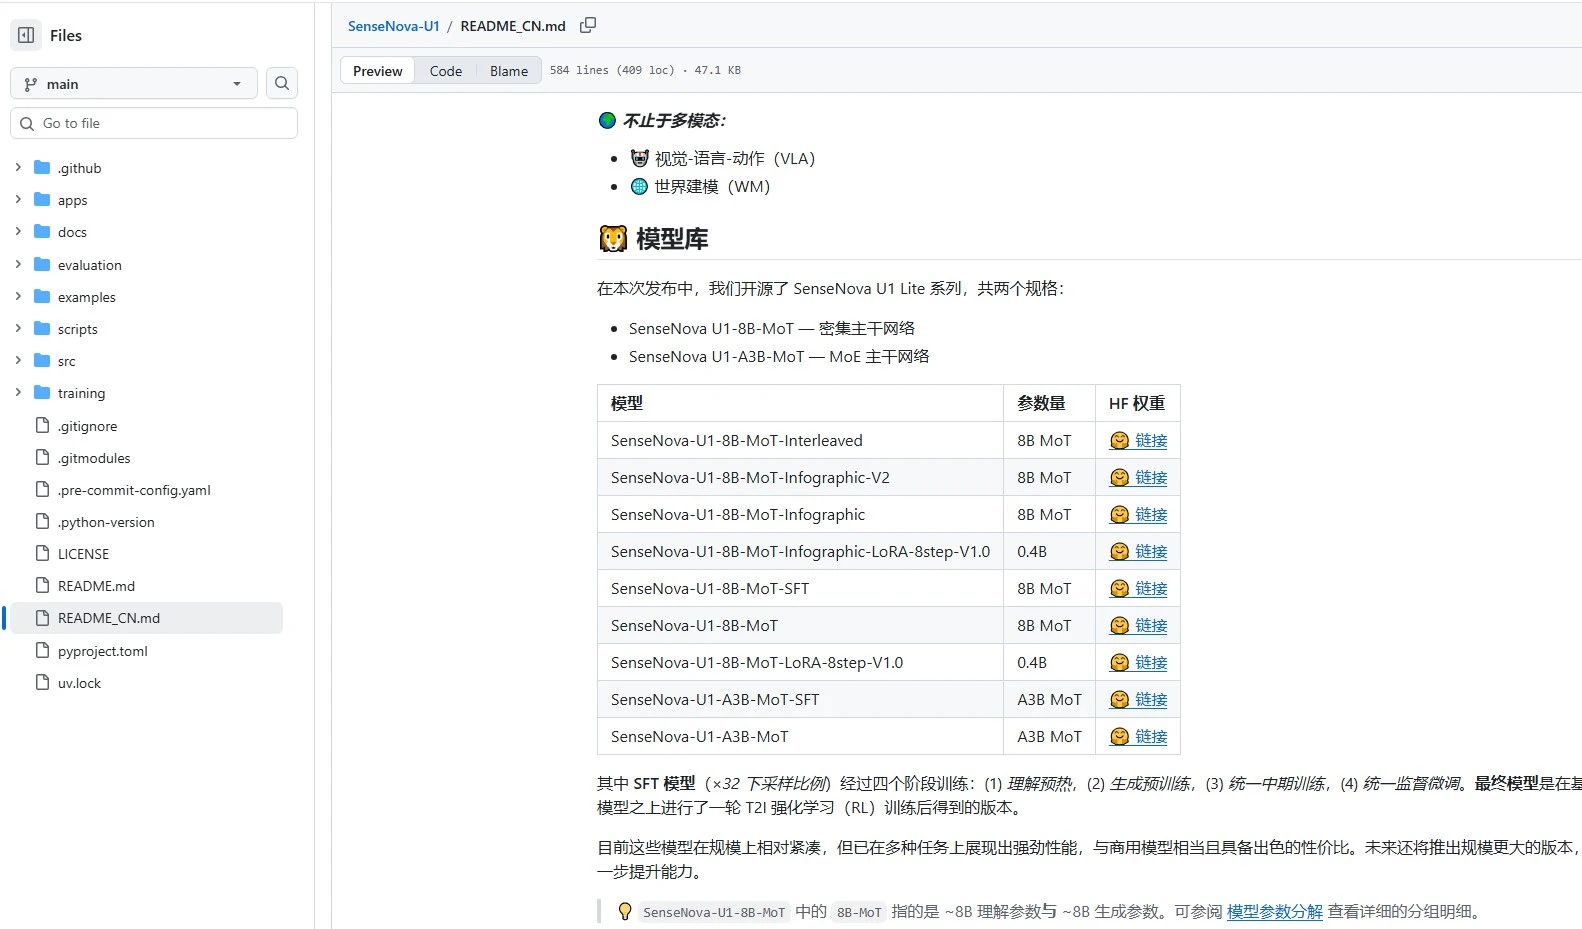The width and height of the screenshot is (1582, 929).
Task: Click the Hugging Face icon in the SenseNova-U1-A3B-MoT row
Action: click(1120, 737)
